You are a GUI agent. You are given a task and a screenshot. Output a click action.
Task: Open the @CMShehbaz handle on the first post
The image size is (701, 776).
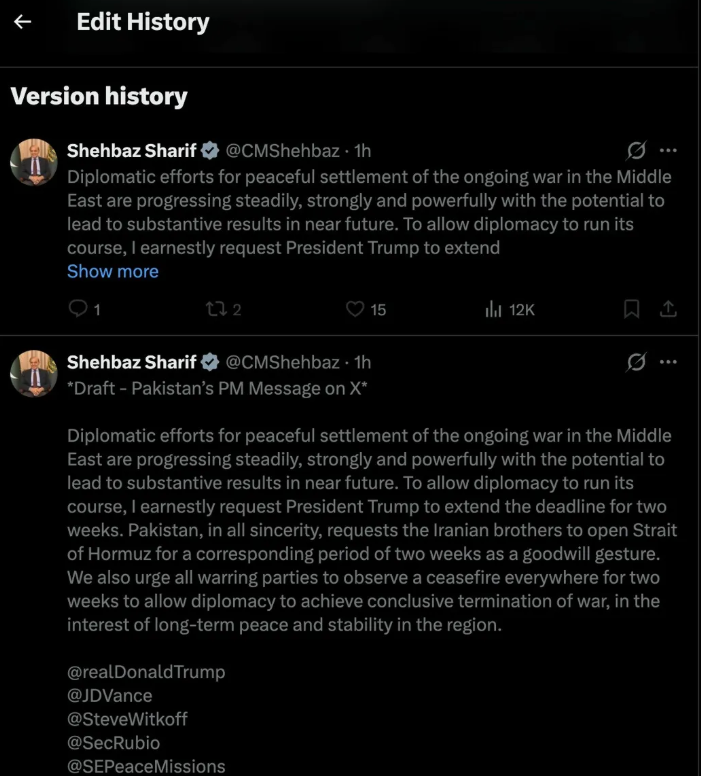(x=282, y=150)
